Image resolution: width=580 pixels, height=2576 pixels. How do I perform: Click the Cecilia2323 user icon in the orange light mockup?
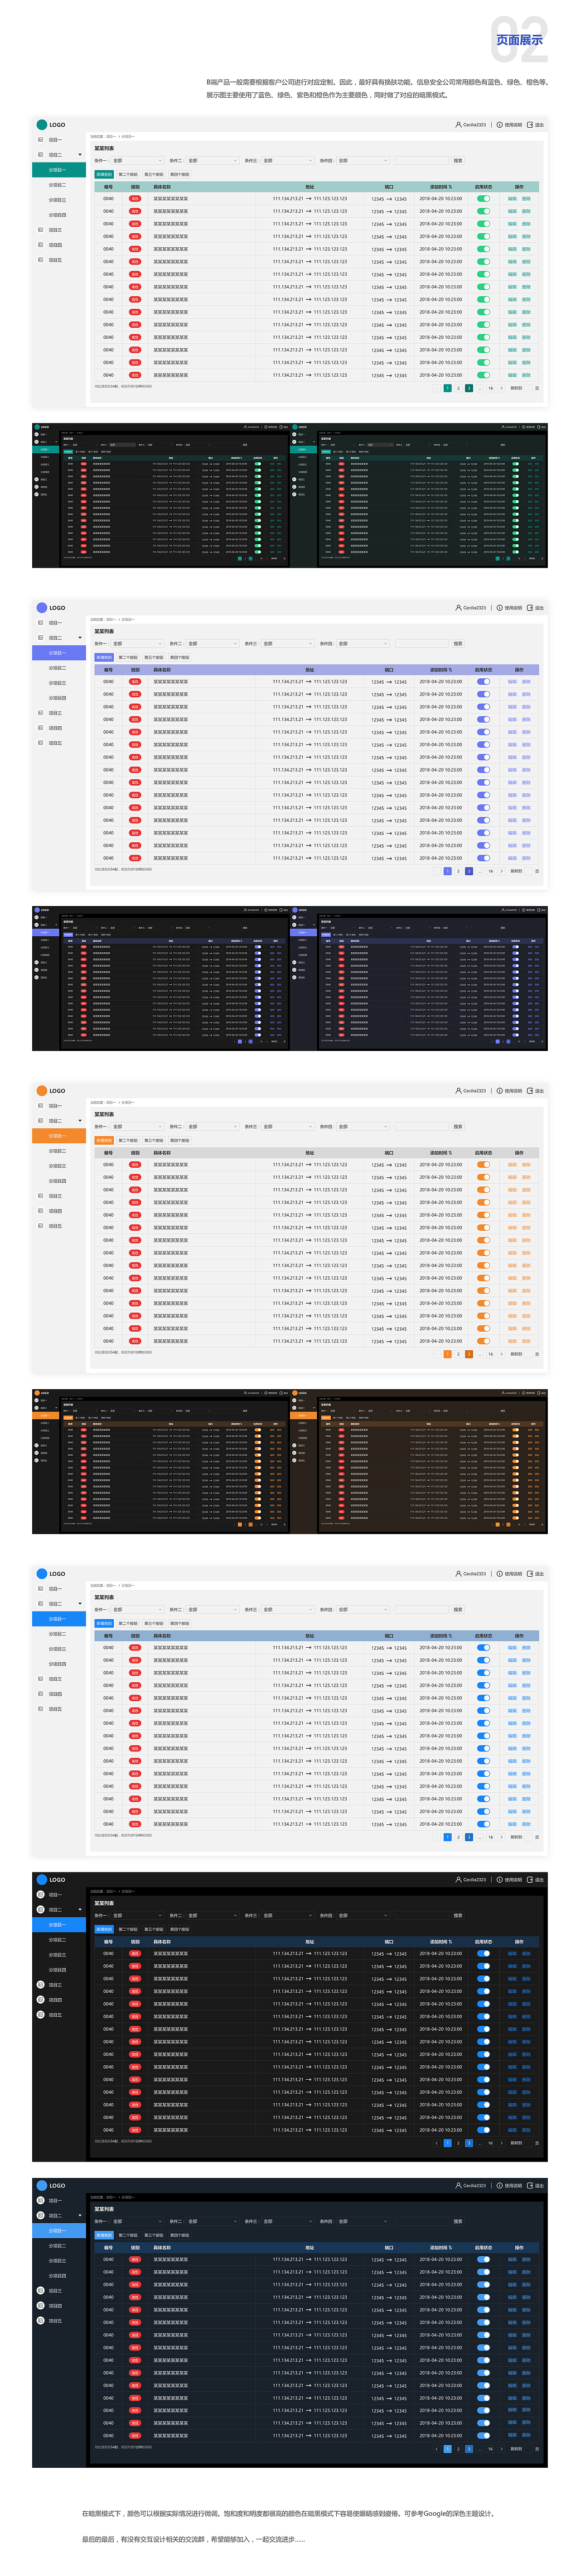tap(458, 1091)
